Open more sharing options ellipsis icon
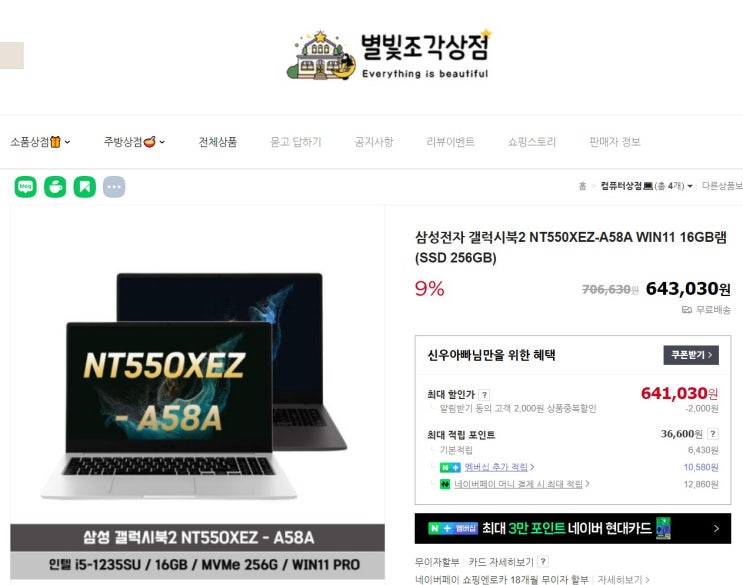This screenshot has width=743, height=585. pyautogui.click(x=114, y=187)
